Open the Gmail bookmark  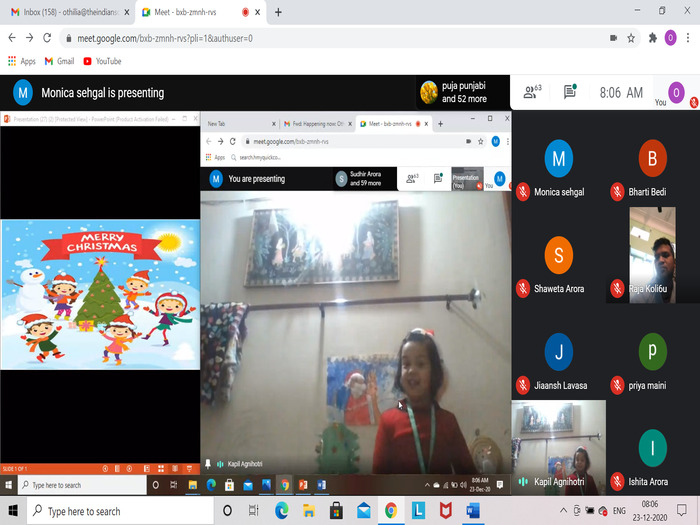click(x=59, y=61)
